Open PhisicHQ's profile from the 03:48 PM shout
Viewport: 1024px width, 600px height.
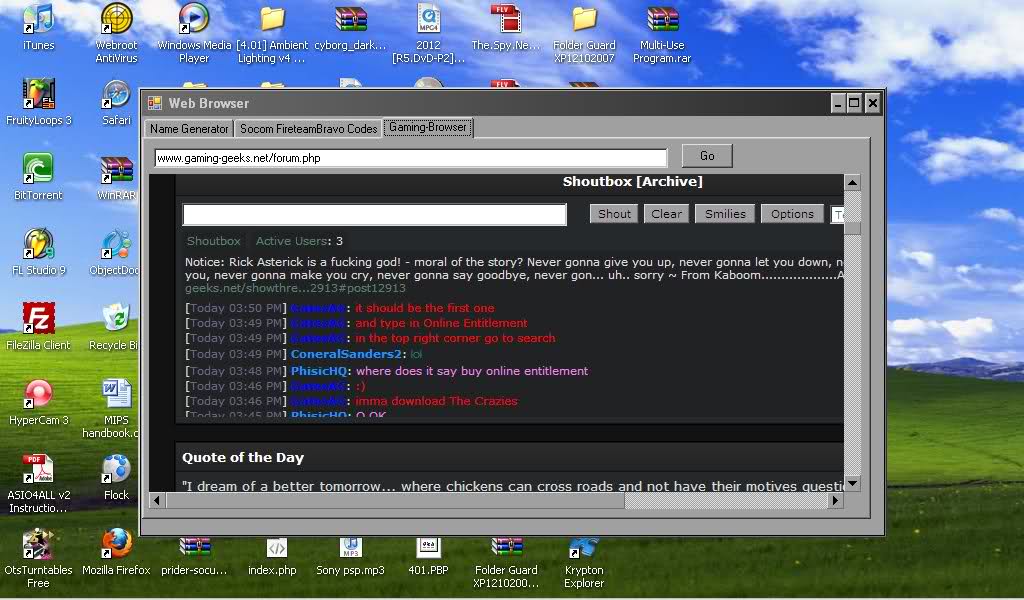point(319,371)
